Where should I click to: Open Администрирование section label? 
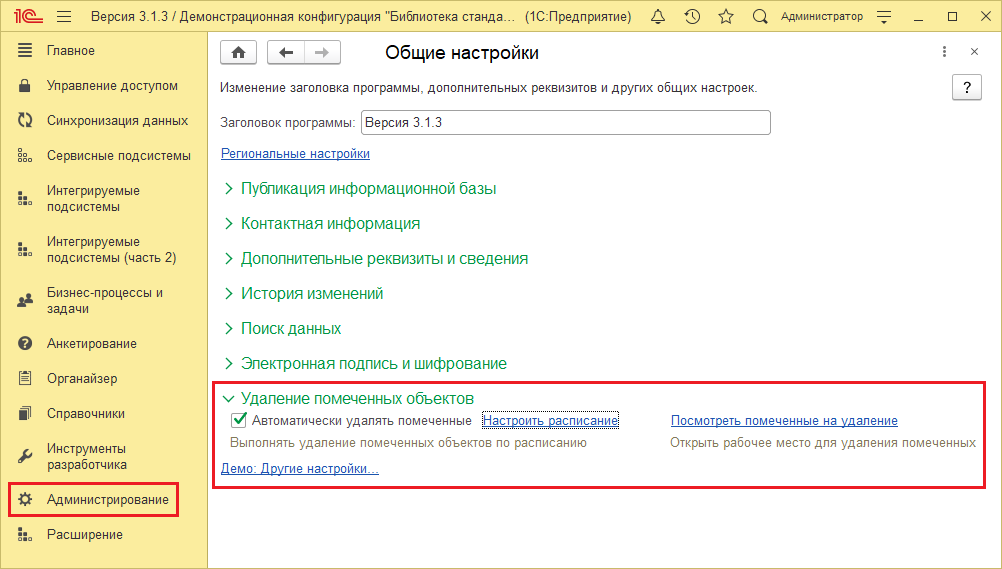107,499
